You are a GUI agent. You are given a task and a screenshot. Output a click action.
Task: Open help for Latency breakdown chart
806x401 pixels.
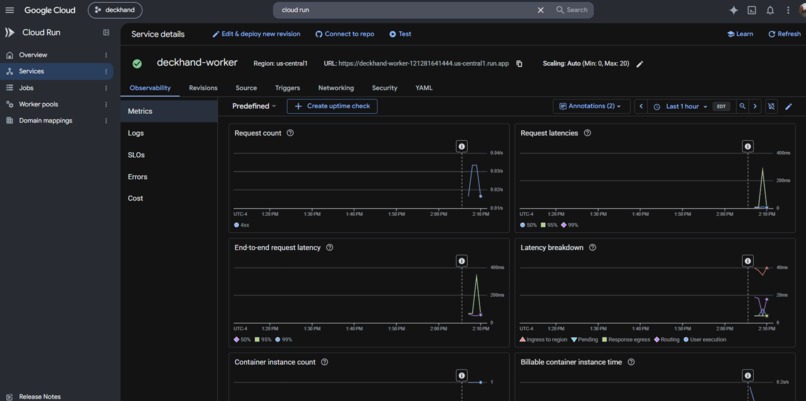pos(592,248)
